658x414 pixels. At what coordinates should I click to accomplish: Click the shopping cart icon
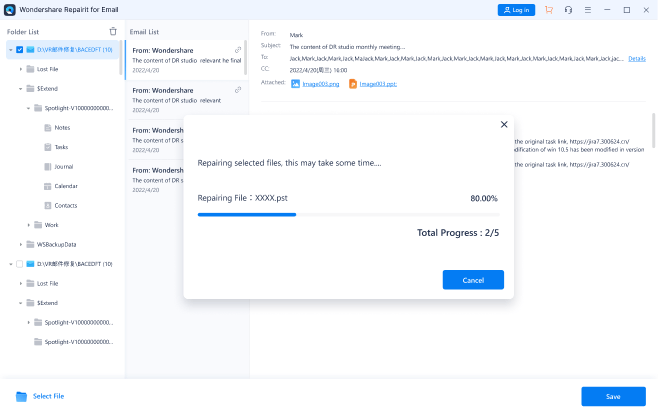(548, 10)
